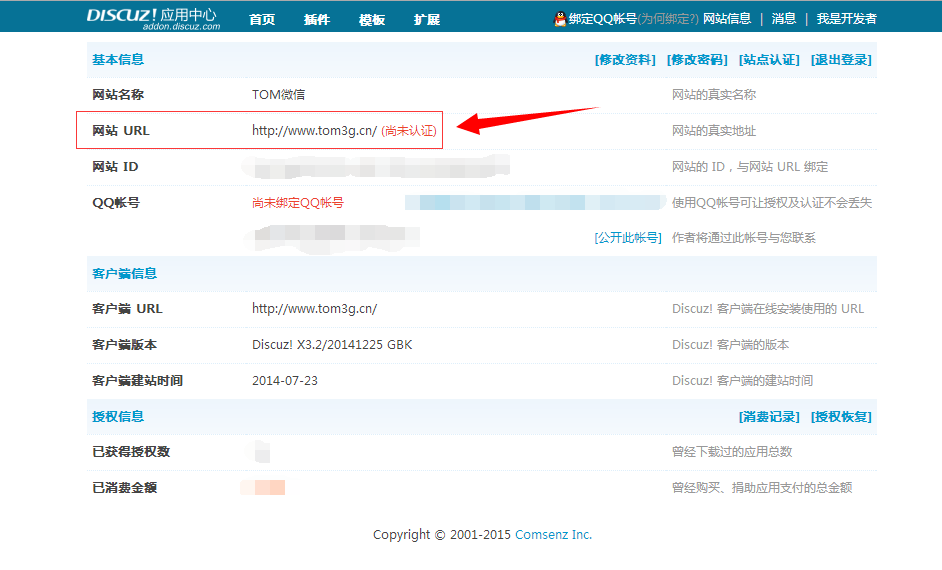Open the 首页 navigation tab
The height and width of the screenshot is (570, 942).
click(x=262, y=19)
